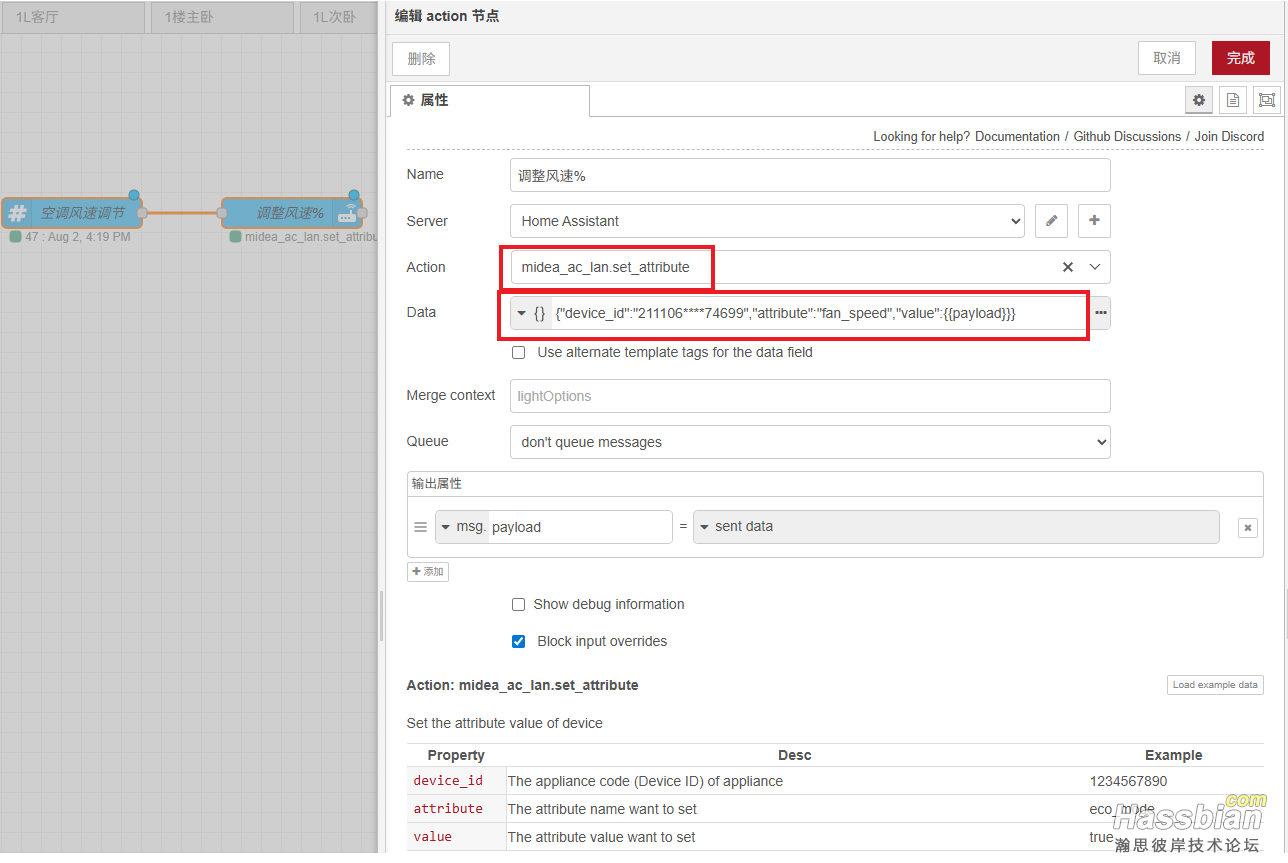Image resolution: width=1288 pixels, height=863 pixels.
Task: Open the Github Discussions link
Action: (1127, 137)
